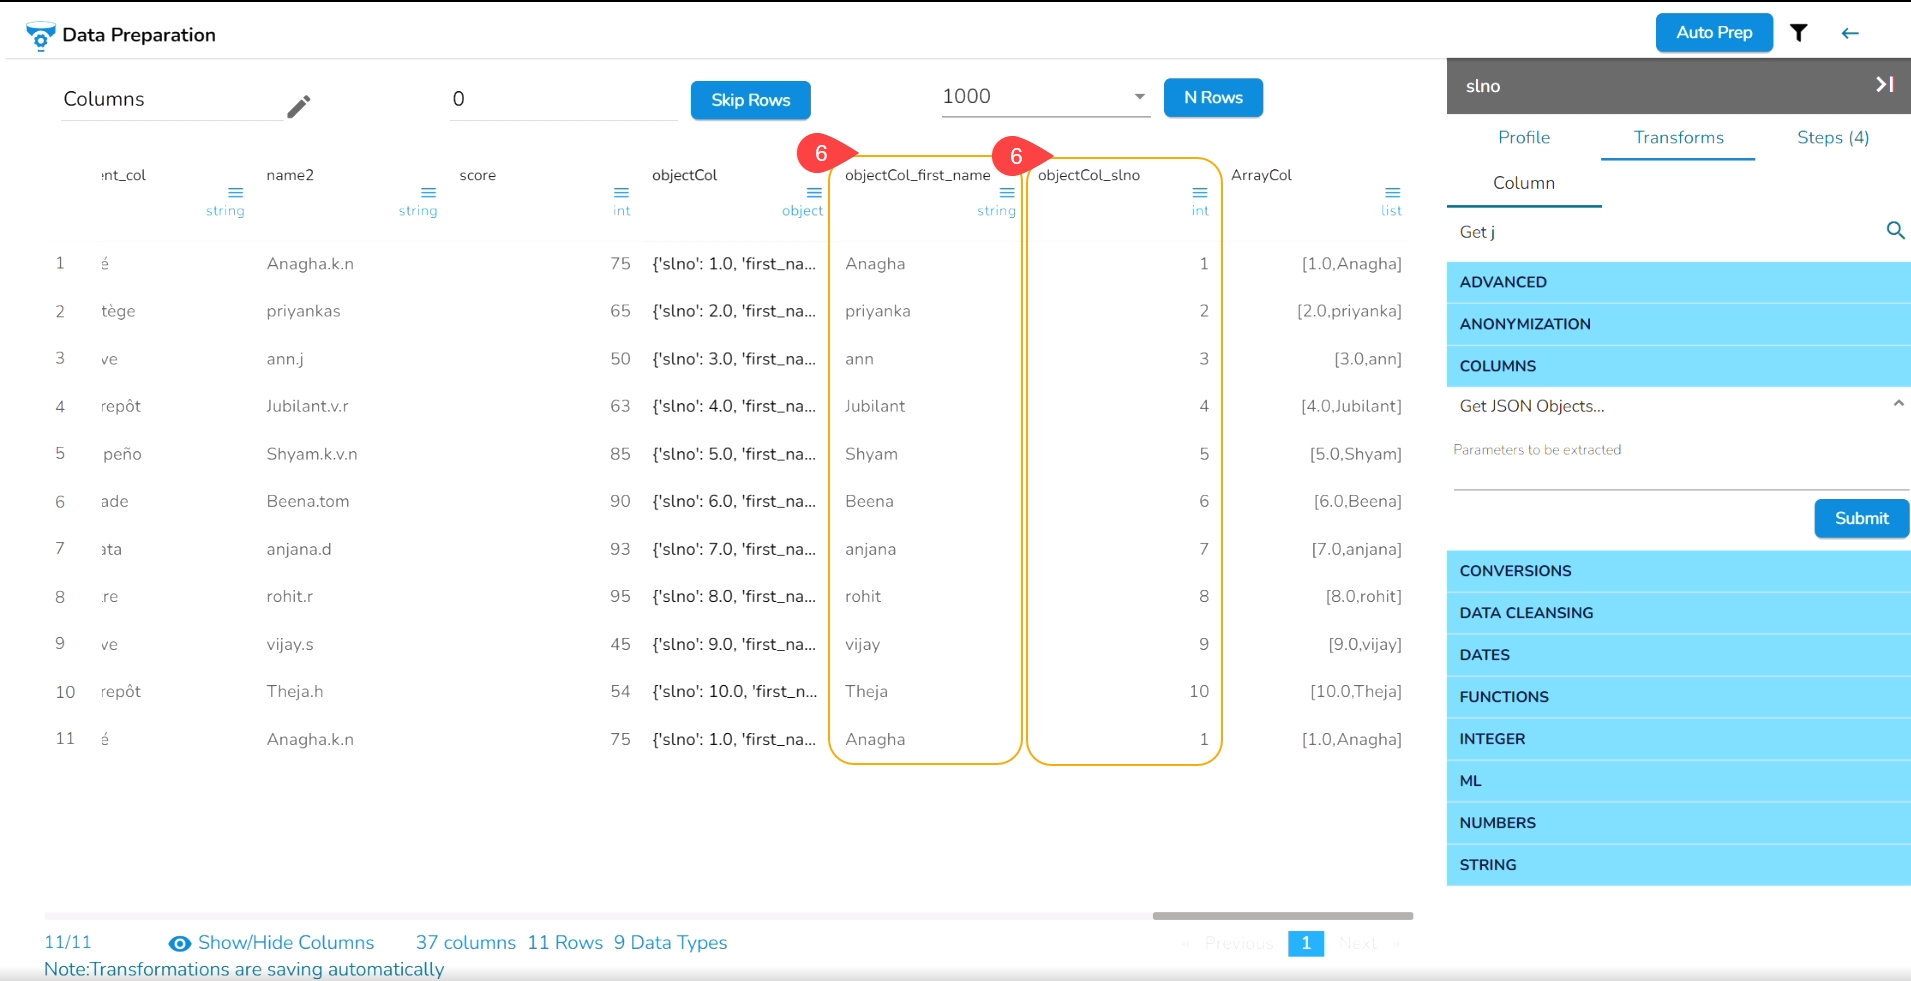Expand the FUNCTIONS transforms category

pos(1679,697)
